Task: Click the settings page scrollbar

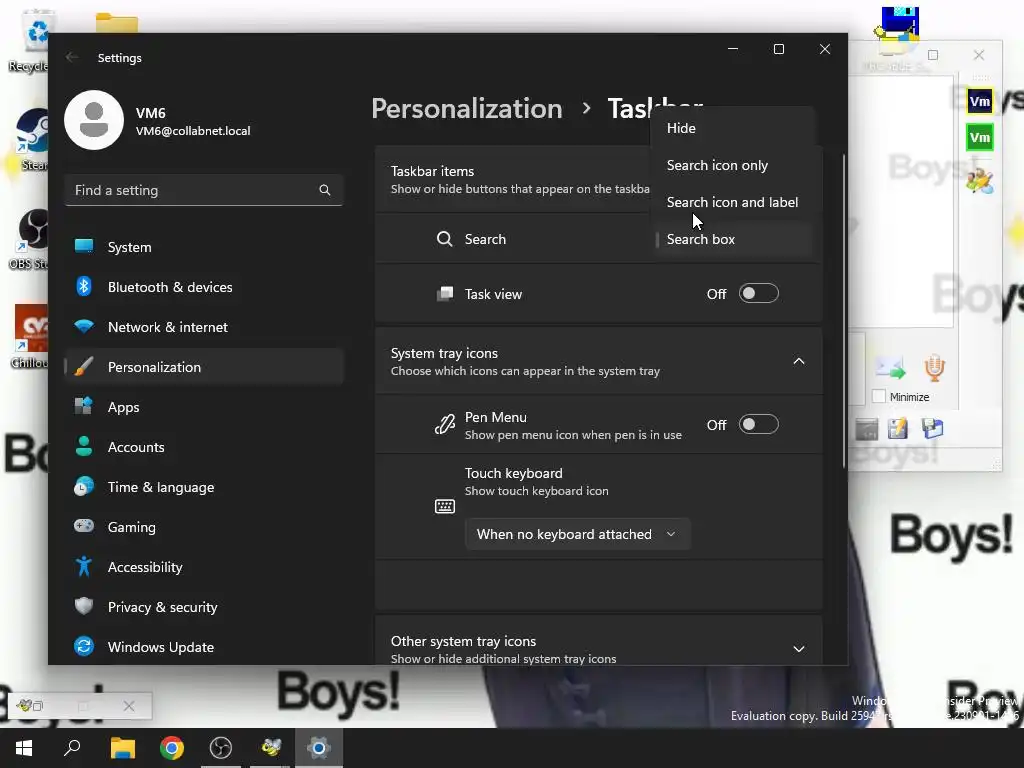Action: (x=844, y=312)
